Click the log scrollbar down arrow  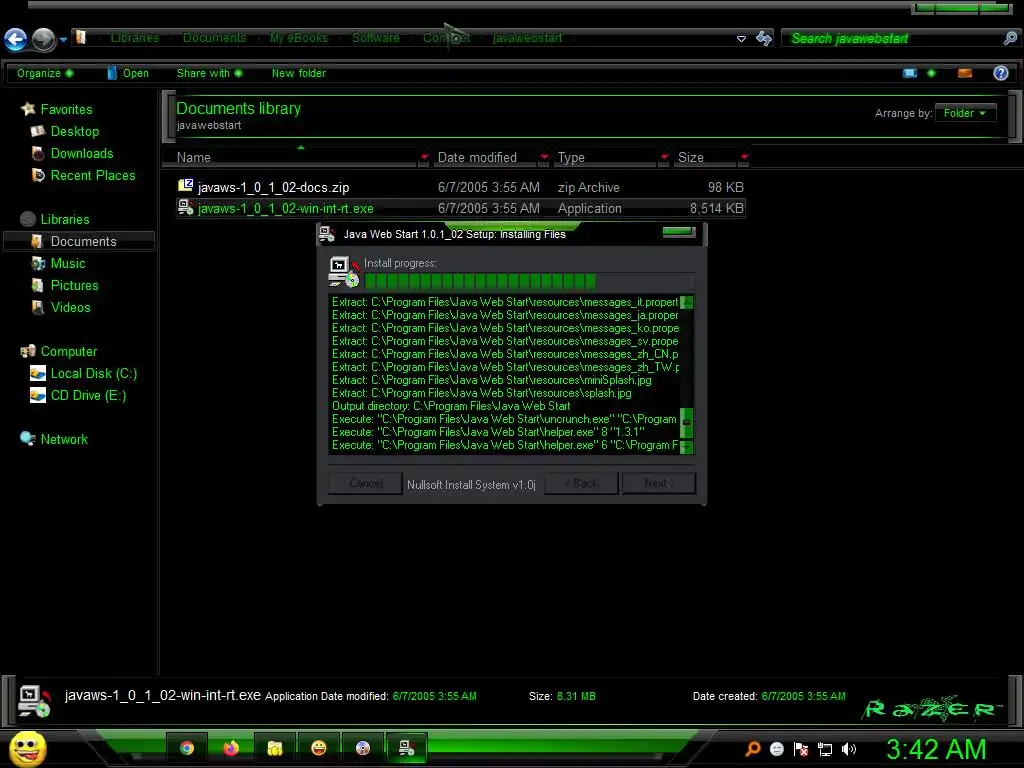pyautogui.click(x=686, y=447)
